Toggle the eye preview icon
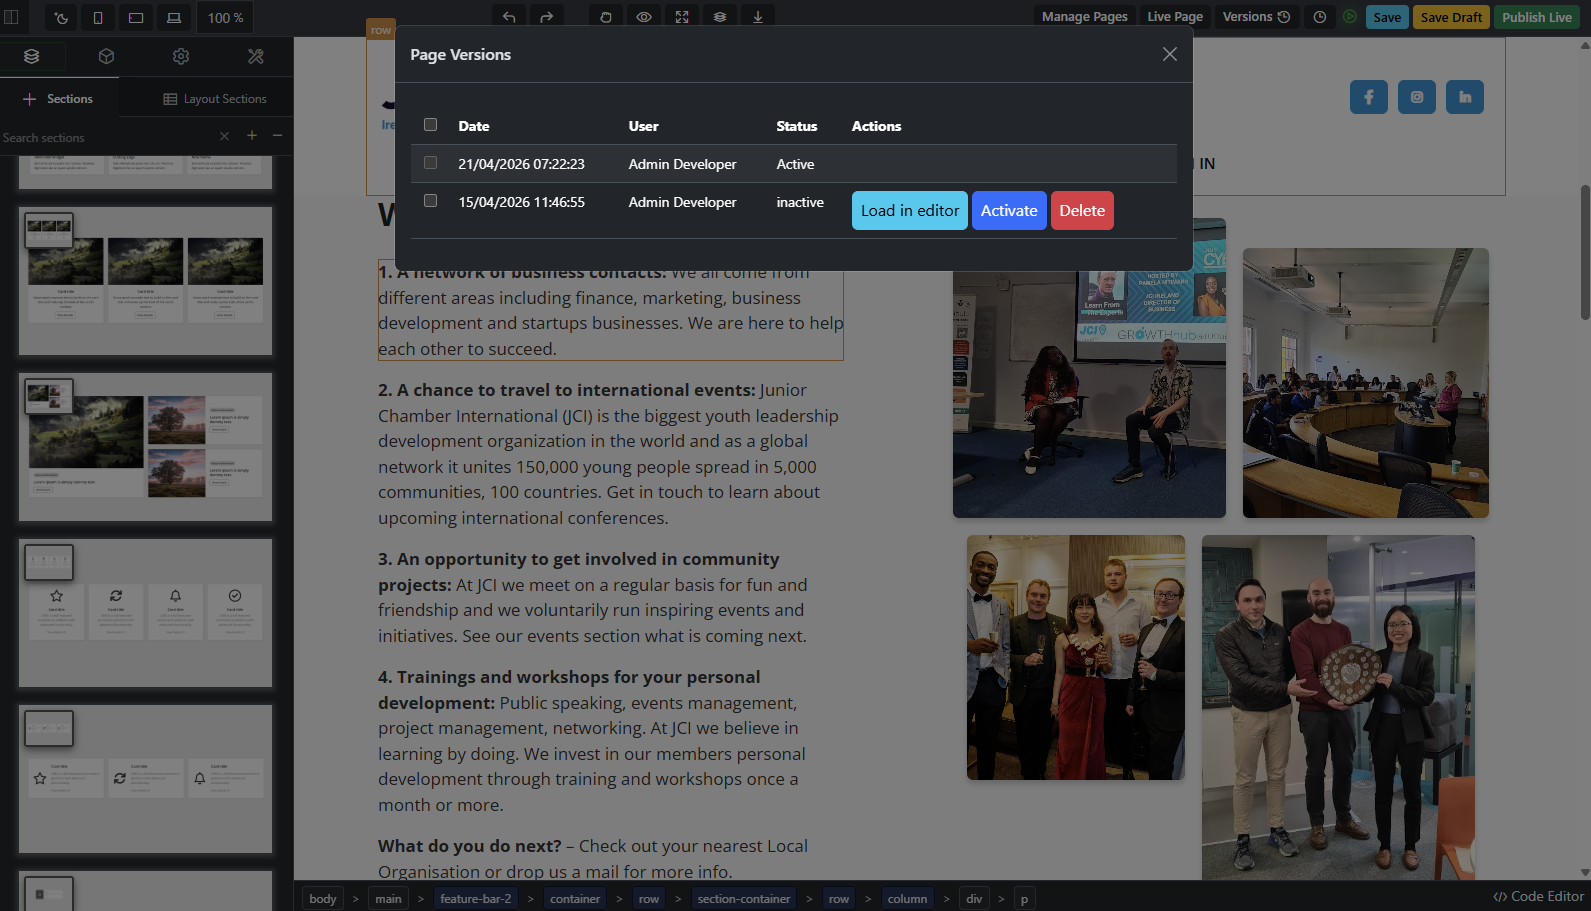 644,17
